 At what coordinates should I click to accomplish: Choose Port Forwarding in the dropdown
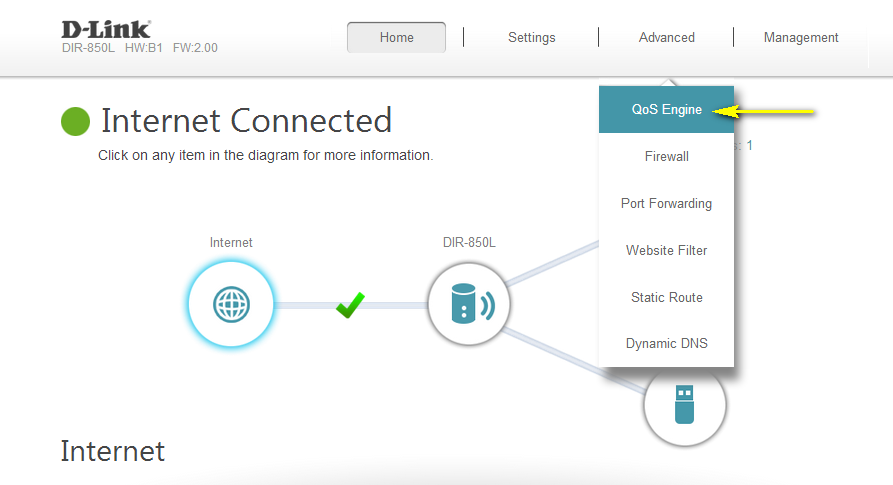pyautogui.click(x=666, y=204)
